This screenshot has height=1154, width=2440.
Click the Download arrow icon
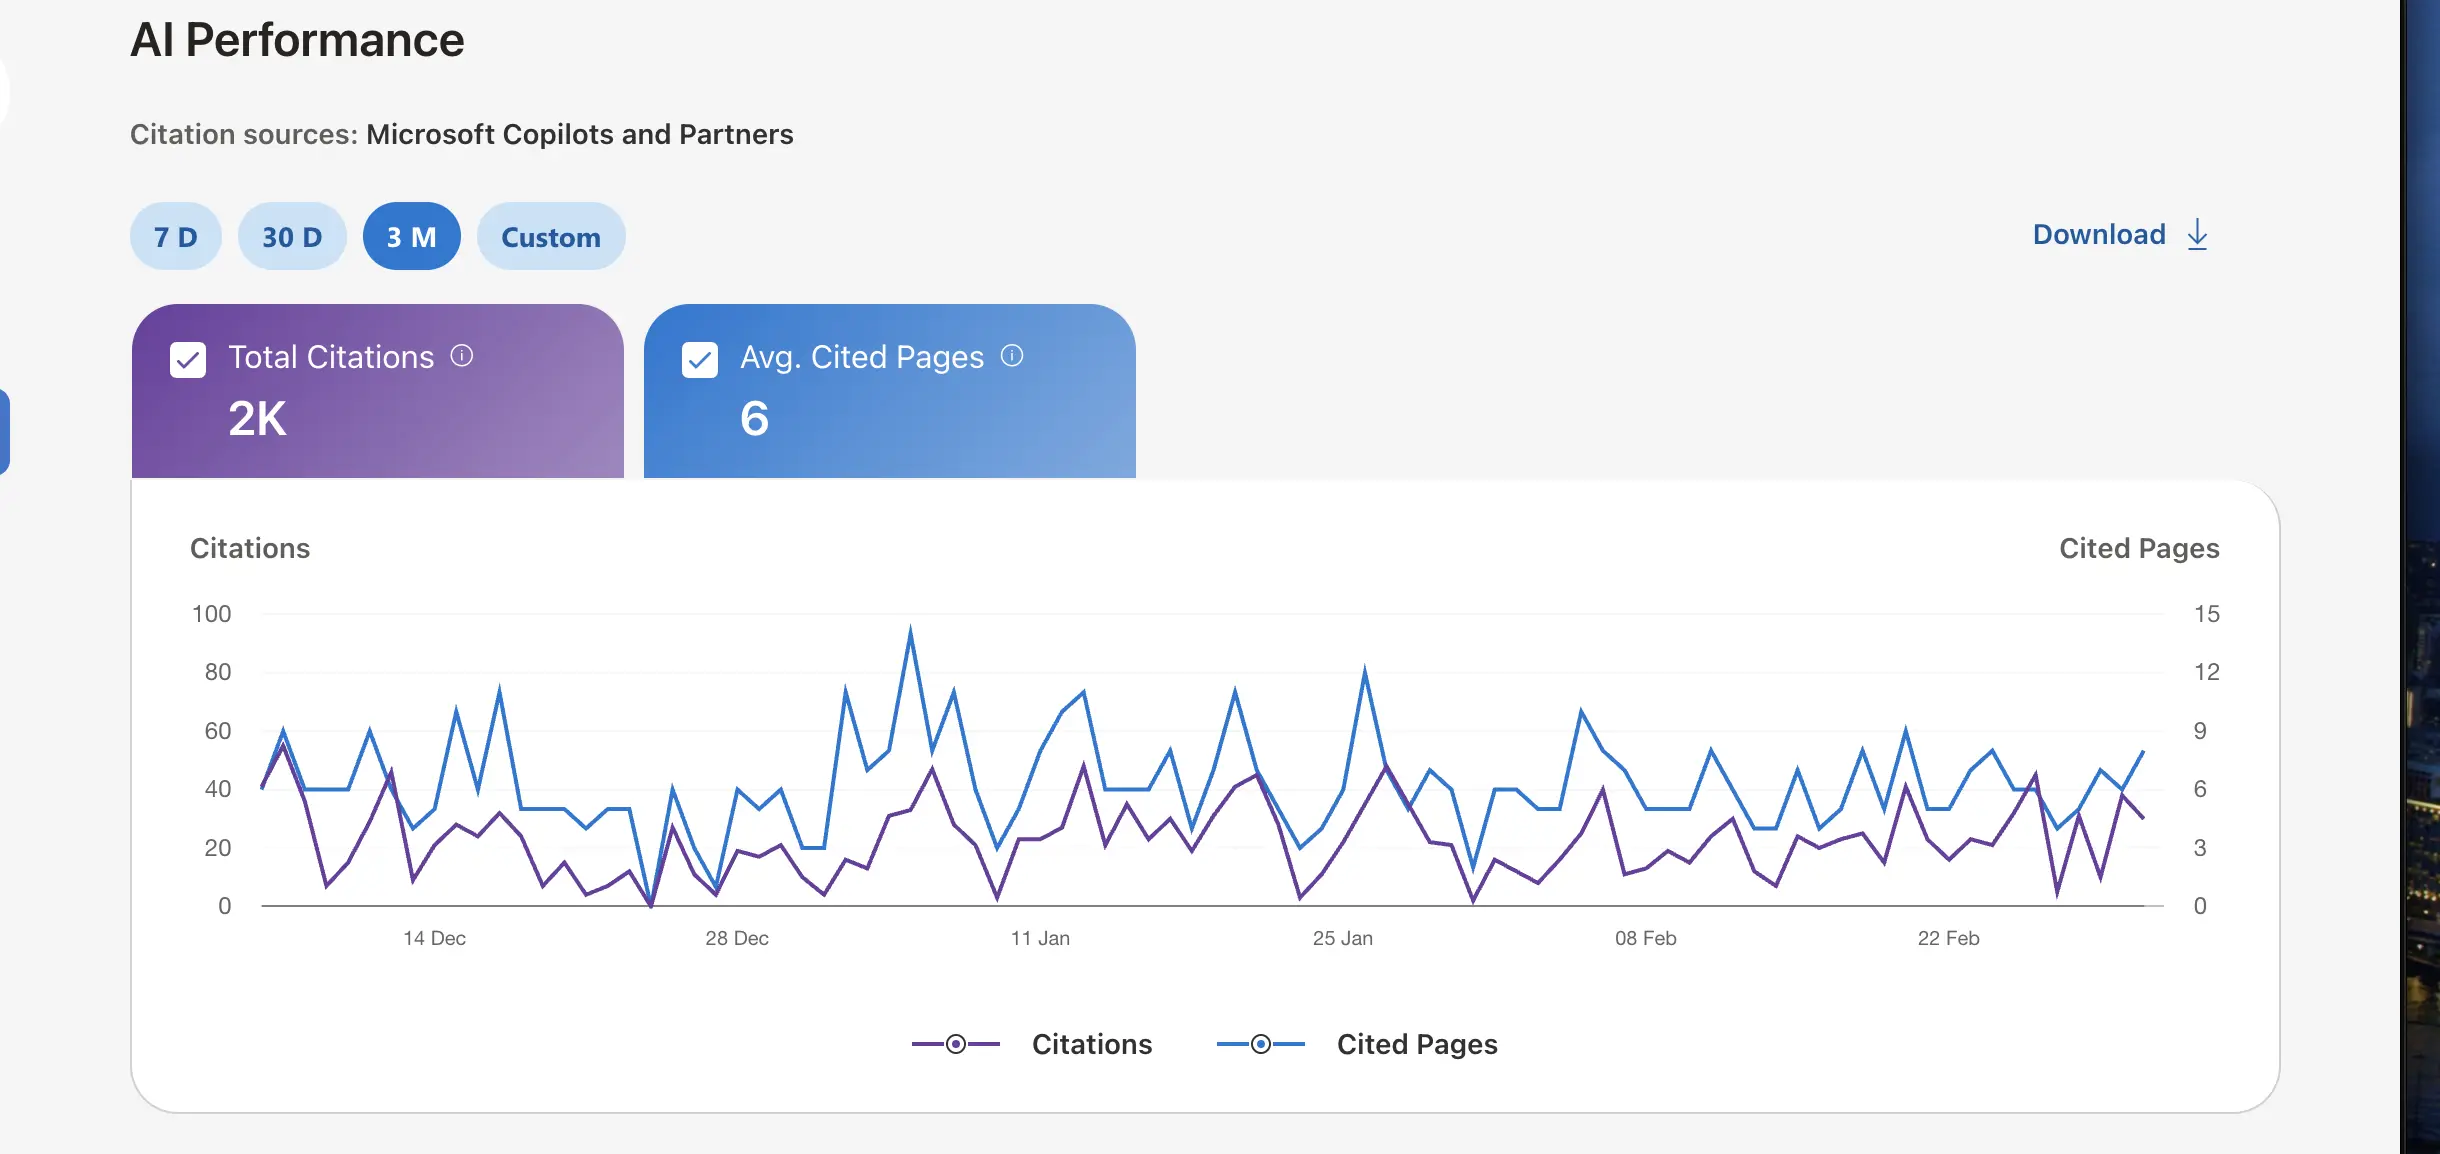(x=2196, y=233)
